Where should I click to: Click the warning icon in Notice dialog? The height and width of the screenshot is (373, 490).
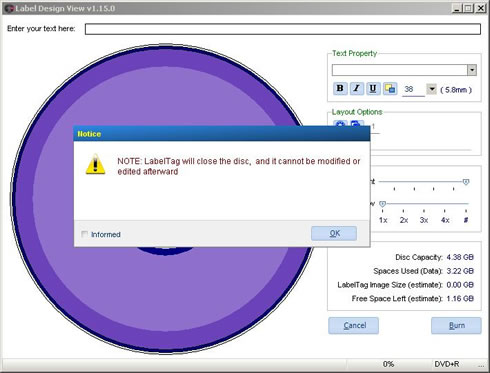(95, 164)
